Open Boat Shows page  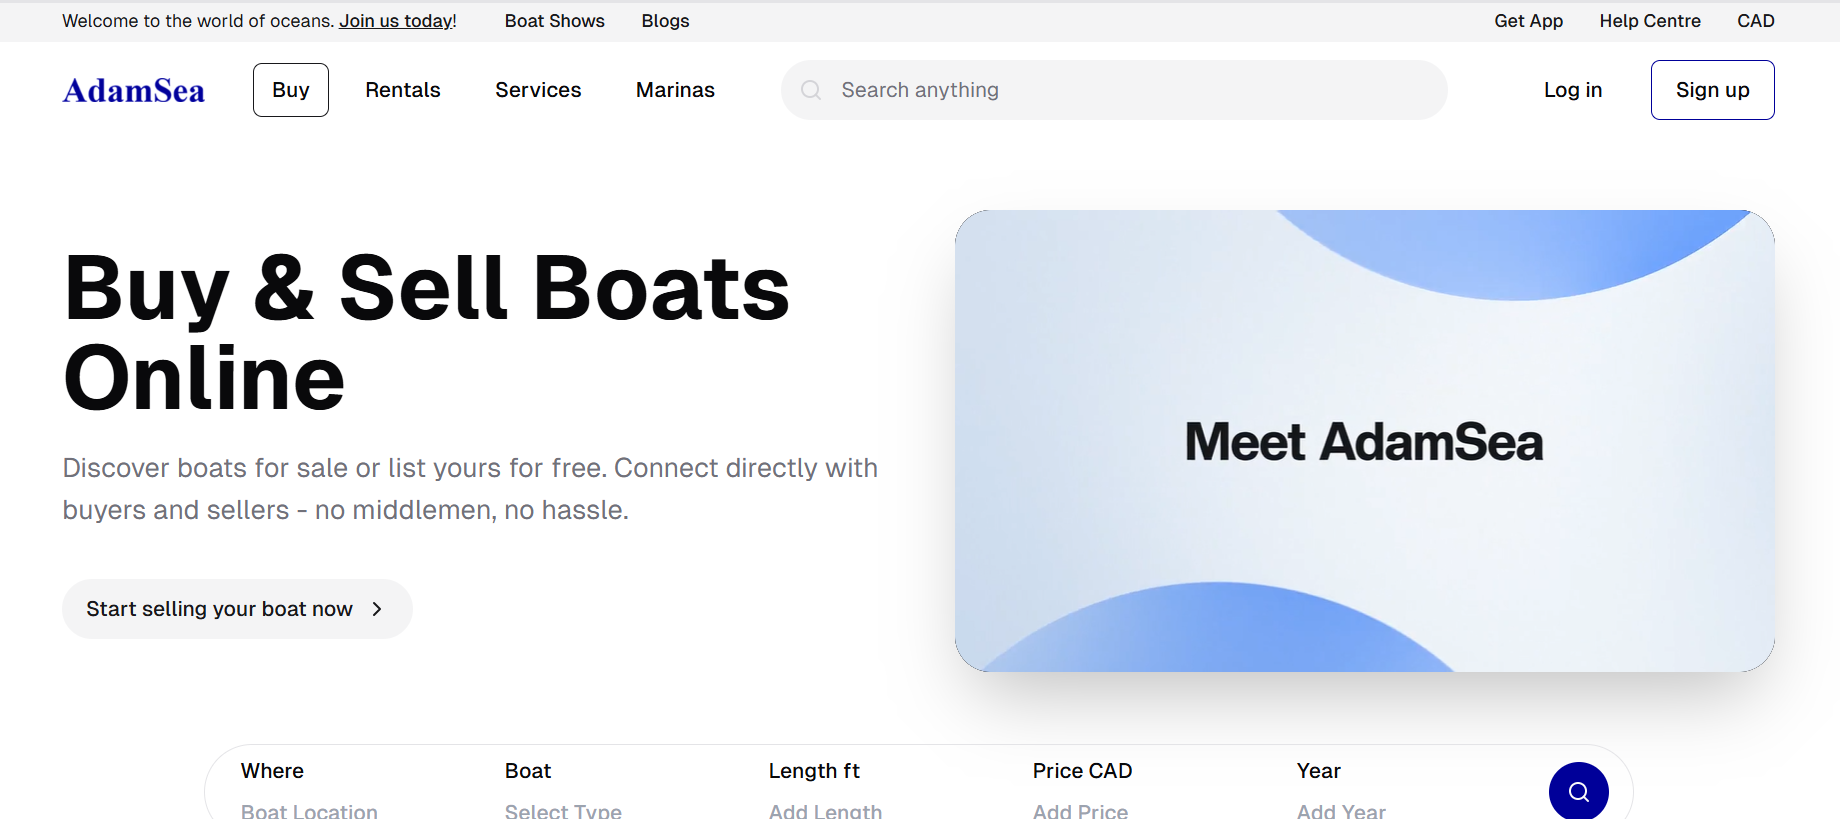[x=555, y=21]
